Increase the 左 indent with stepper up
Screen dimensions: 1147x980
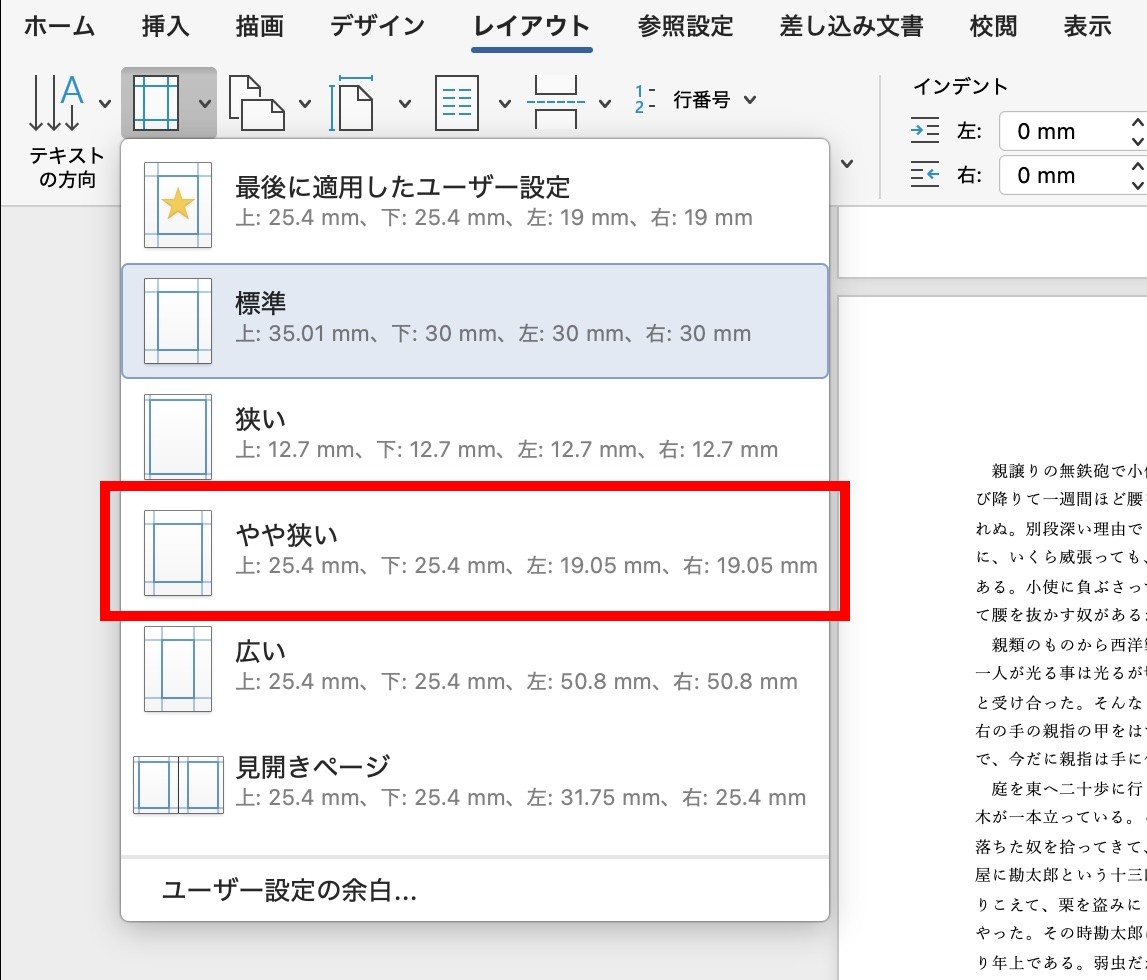tap(1137, 122)
